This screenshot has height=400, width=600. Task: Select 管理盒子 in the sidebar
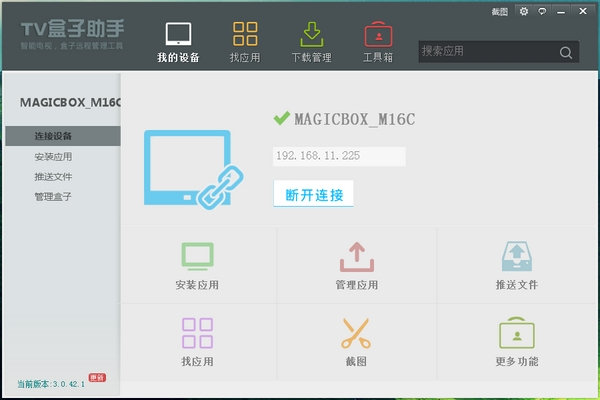(53, 197)
